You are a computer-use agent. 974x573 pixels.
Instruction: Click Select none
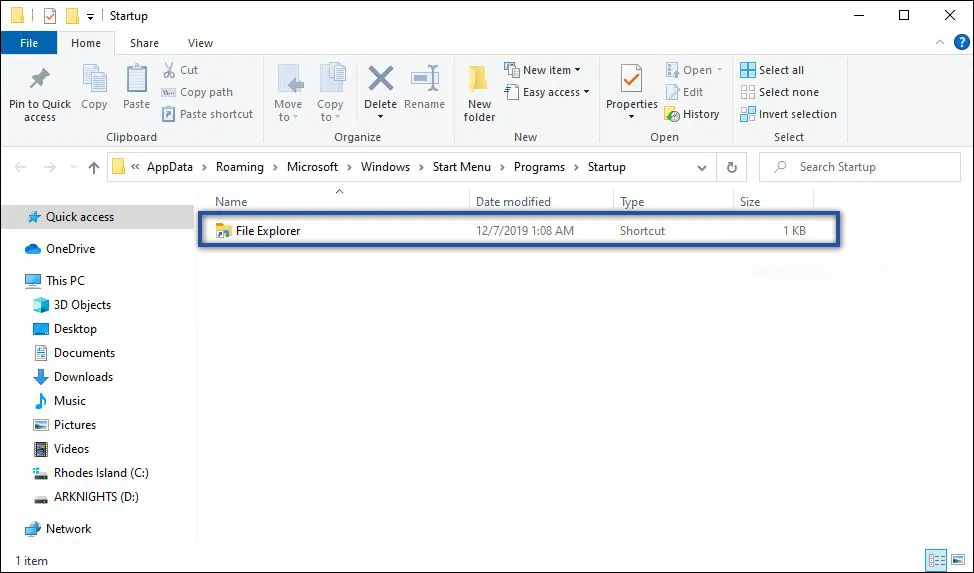coord(780,92)
